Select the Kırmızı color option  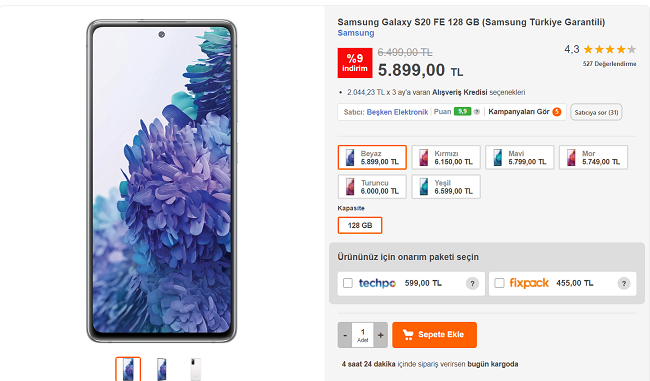pos(446,158)
